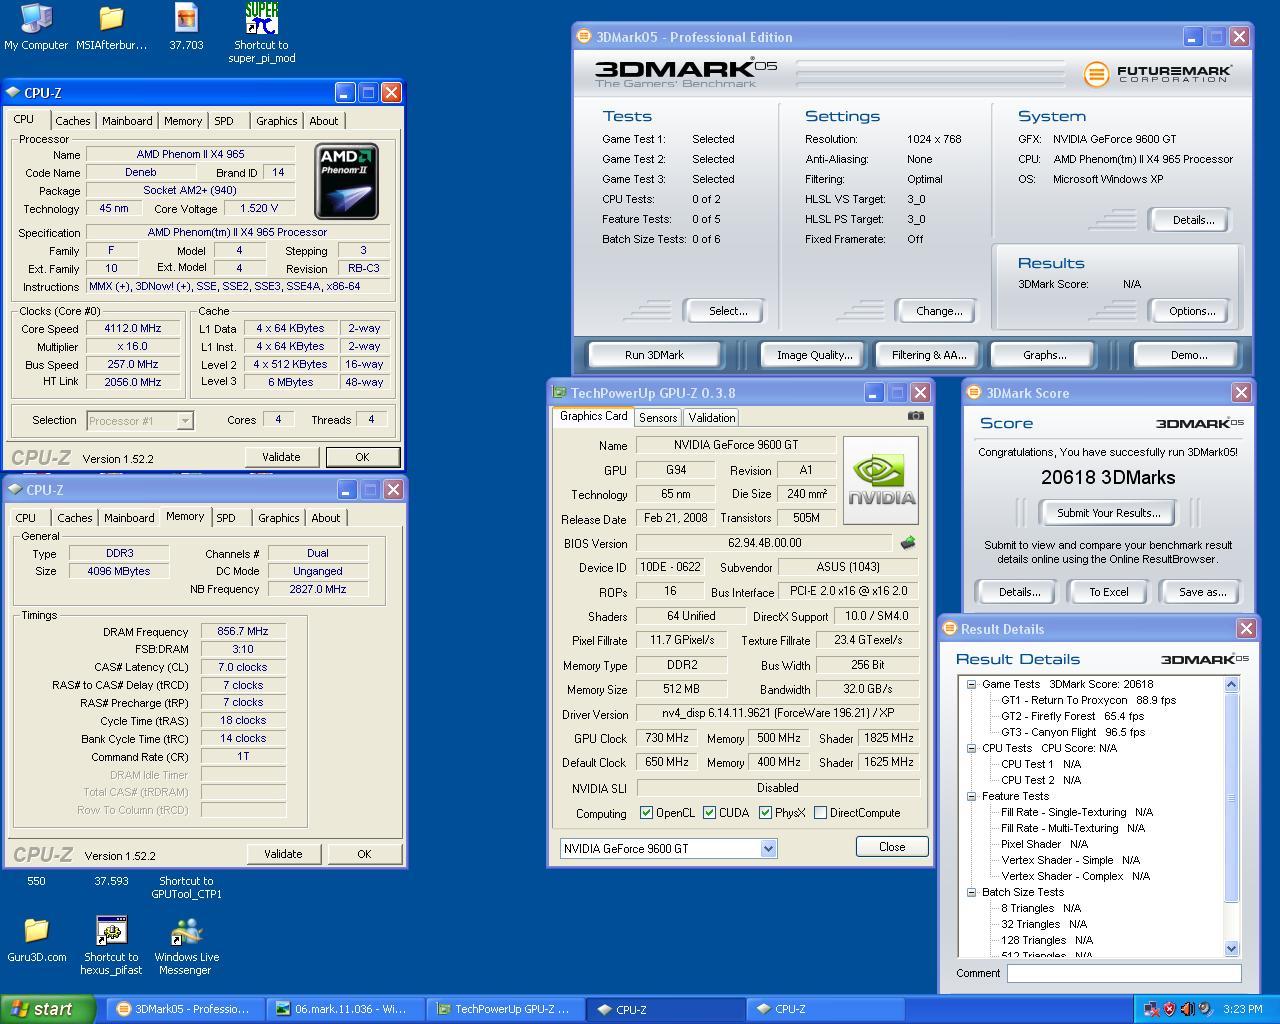This screenshot has width=1280, height=1024.
Task: Open the Windows Start button
Action: coord(48,1009)
